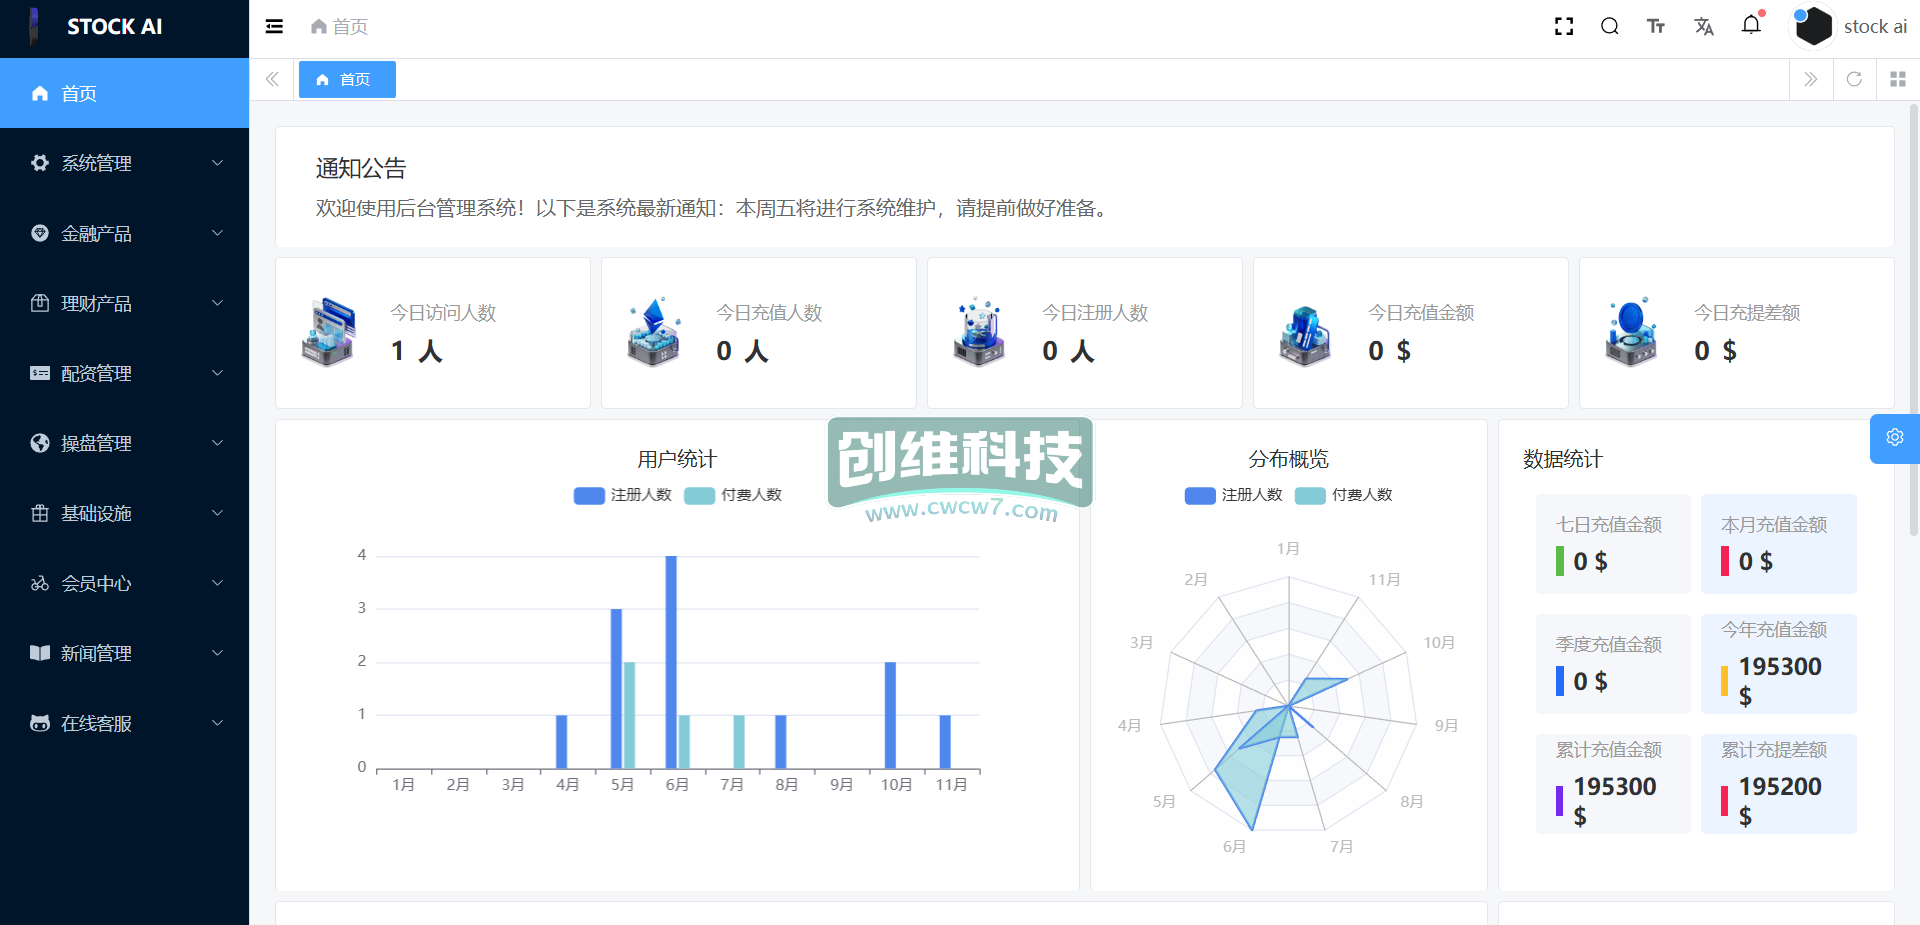
Task: Open the blue settings gear panel
Action: [1894, 438]
